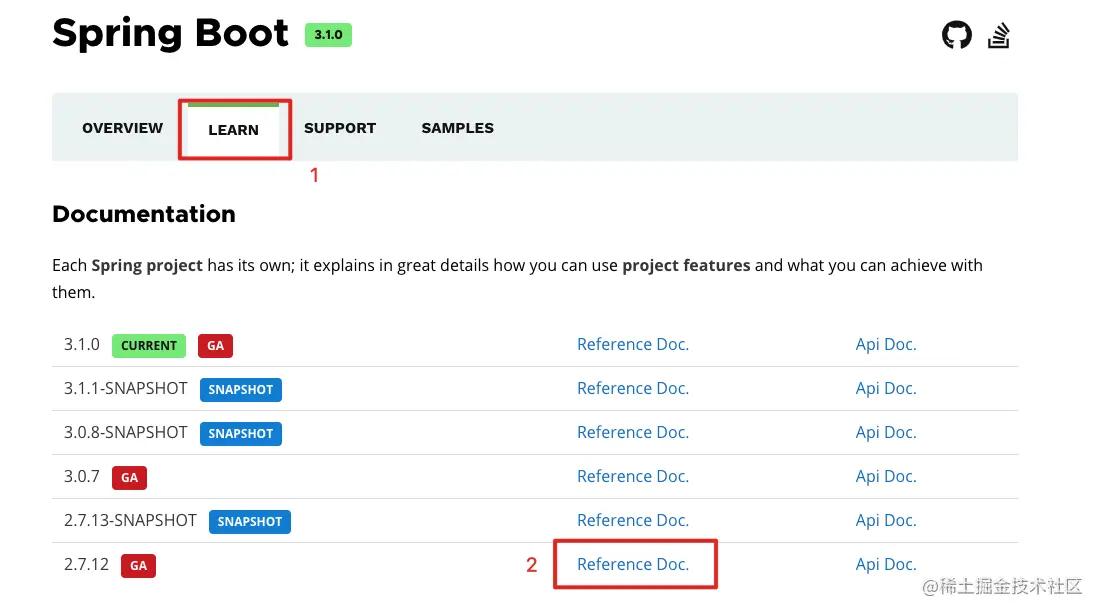Select the CURRENT badge next to 3.1.0

148,345
